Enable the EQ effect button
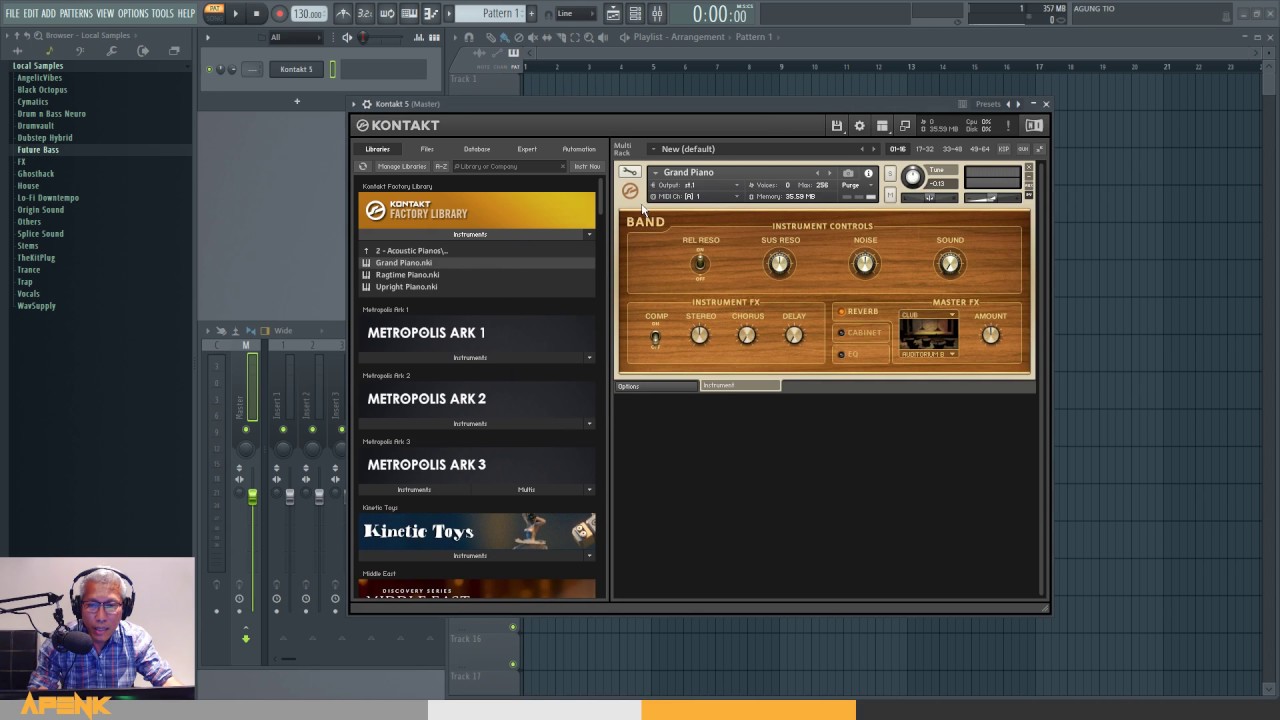Viewport: 1280px width, 720px height. coord(861,354)
